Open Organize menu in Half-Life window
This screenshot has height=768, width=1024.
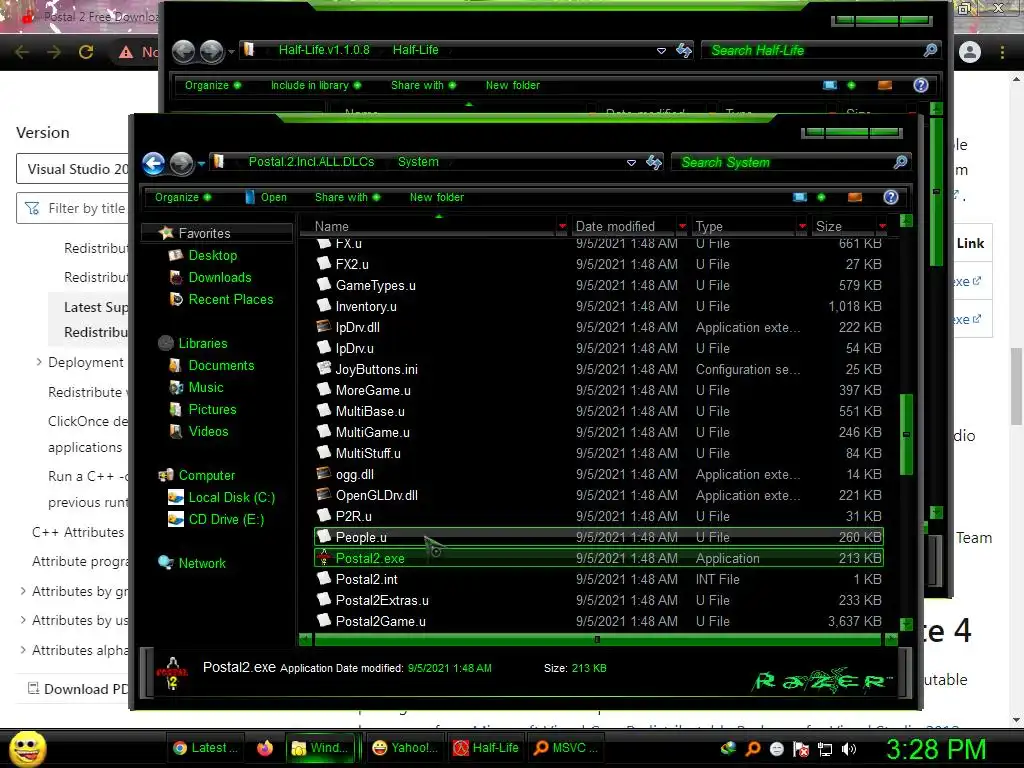(213, 86)
